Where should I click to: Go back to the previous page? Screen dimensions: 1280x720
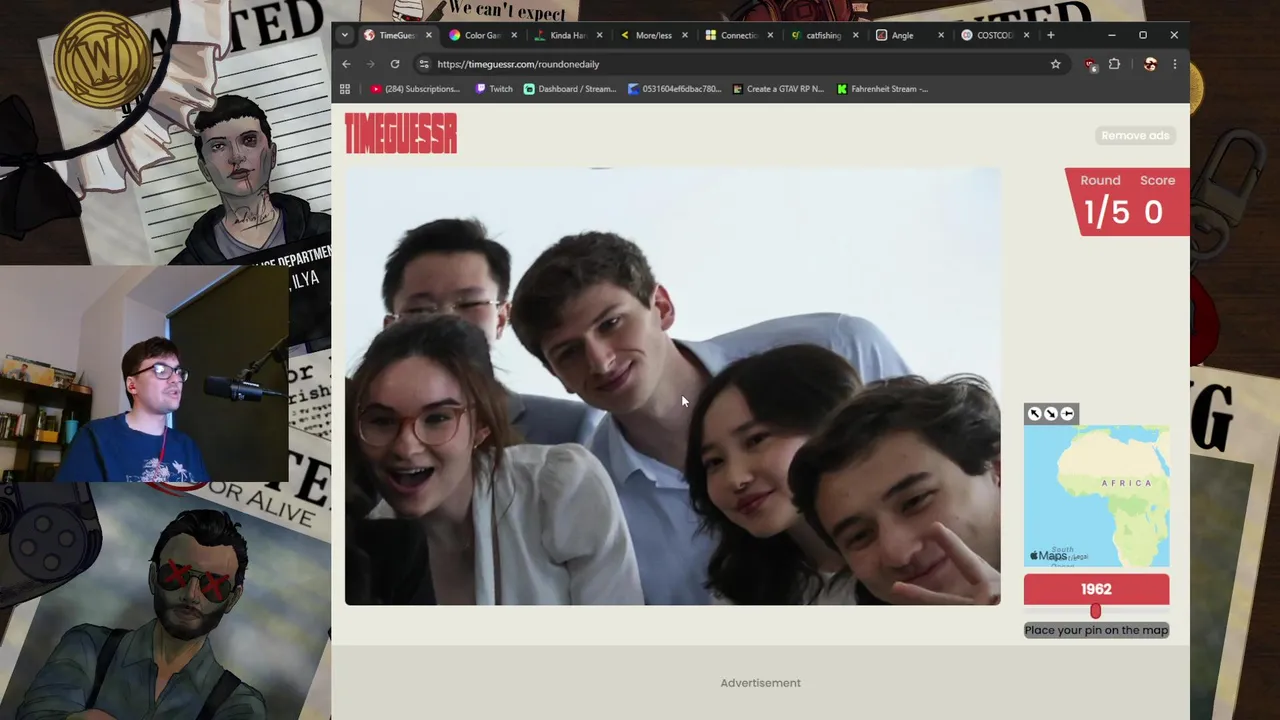(x=346, y=64)
